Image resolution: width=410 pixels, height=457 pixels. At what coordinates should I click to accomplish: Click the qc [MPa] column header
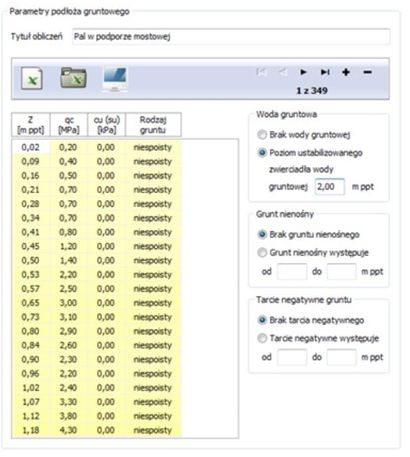pyautogui.click(x=69, y=125)
